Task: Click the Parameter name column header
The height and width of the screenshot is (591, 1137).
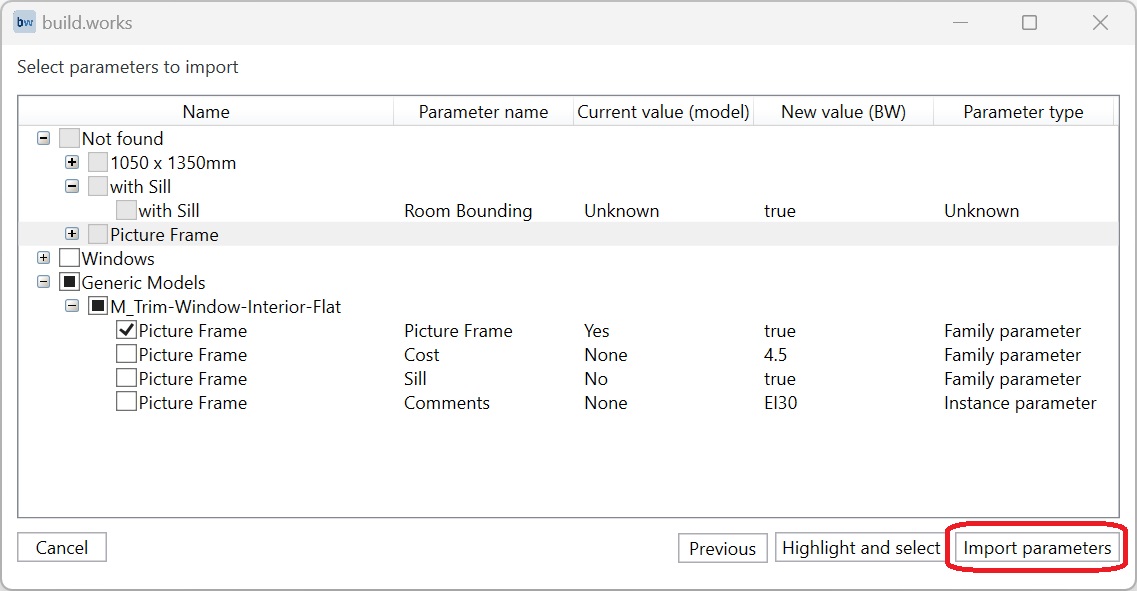Action: coord(482,112)
